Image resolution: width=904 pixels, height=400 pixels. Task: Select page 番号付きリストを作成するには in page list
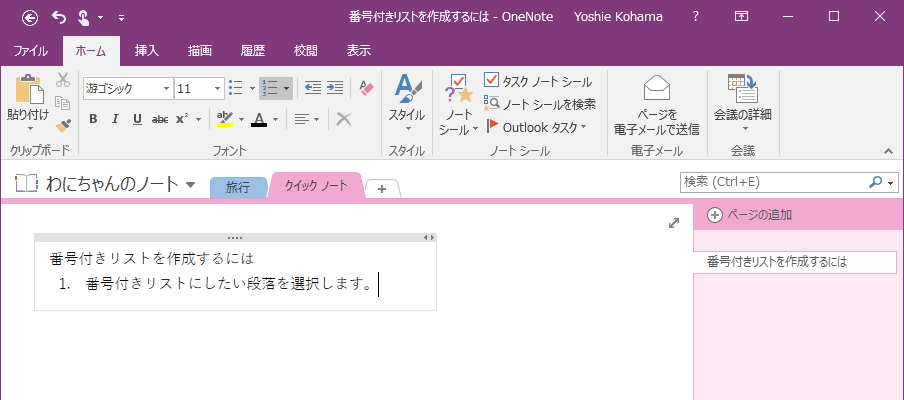pos(795,262)
